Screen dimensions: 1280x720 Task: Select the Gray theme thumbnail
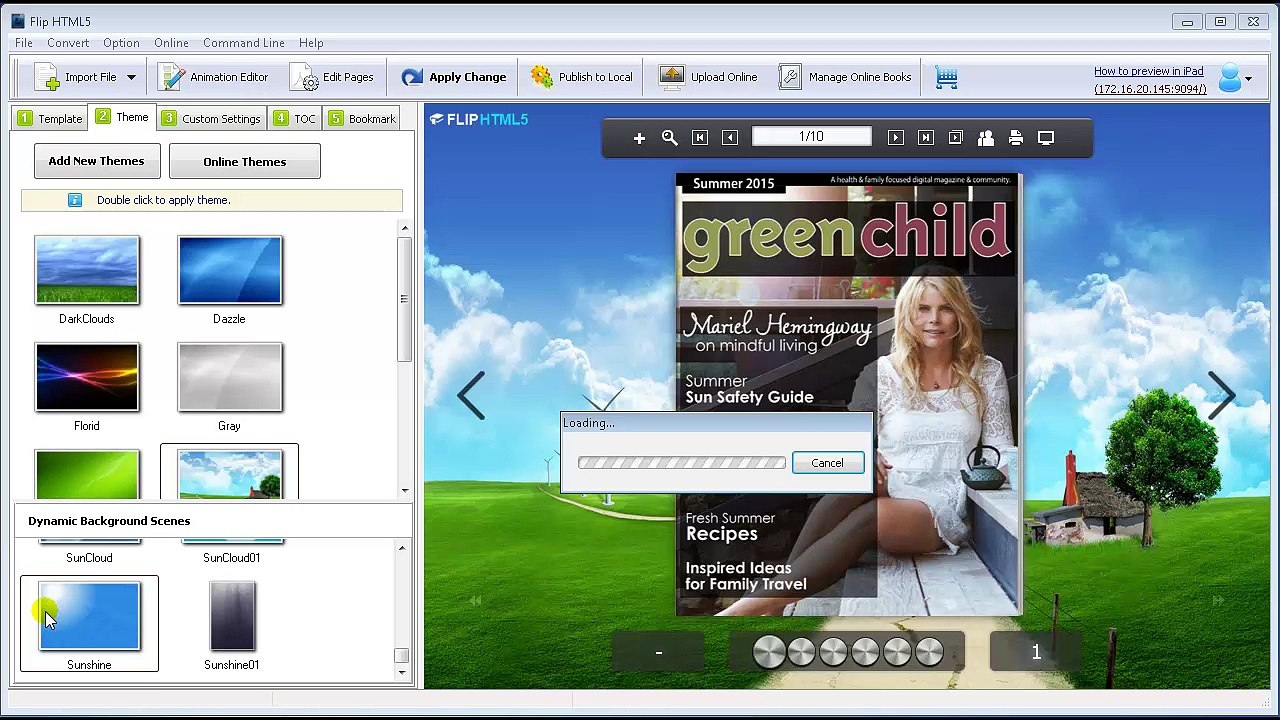(230, 377)
